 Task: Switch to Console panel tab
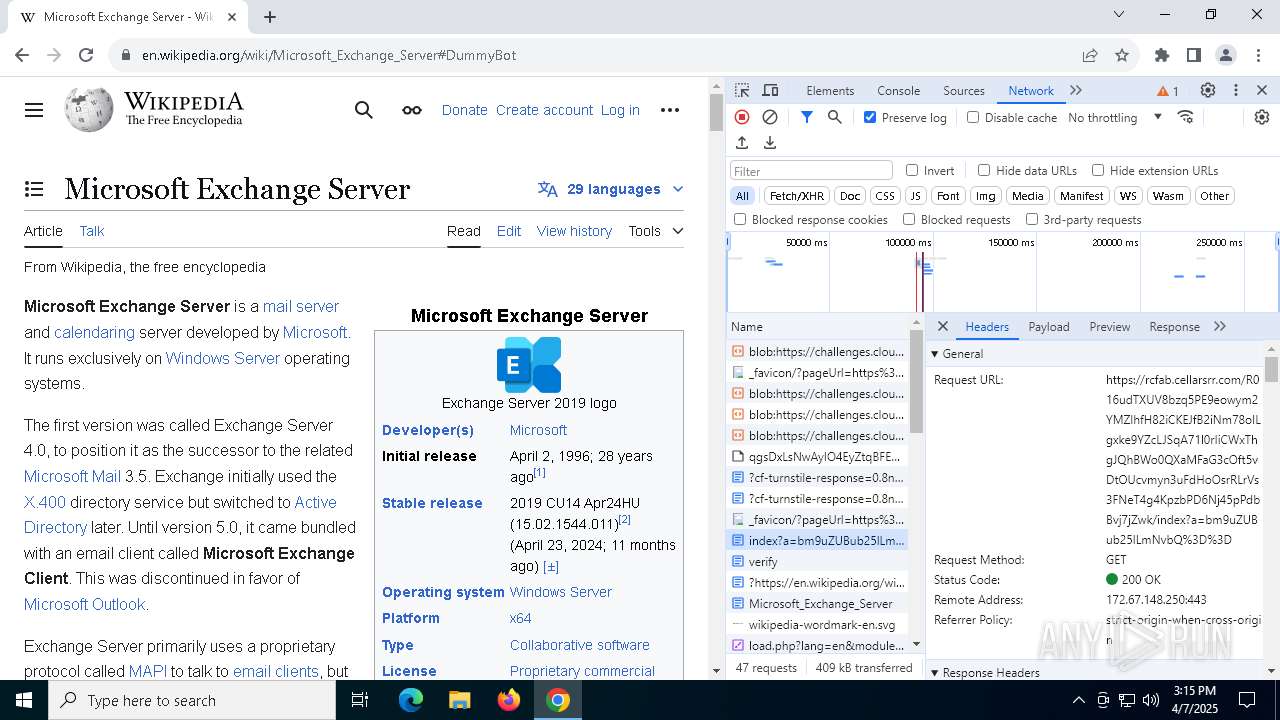pyautogui.click(x=898, y=90)
